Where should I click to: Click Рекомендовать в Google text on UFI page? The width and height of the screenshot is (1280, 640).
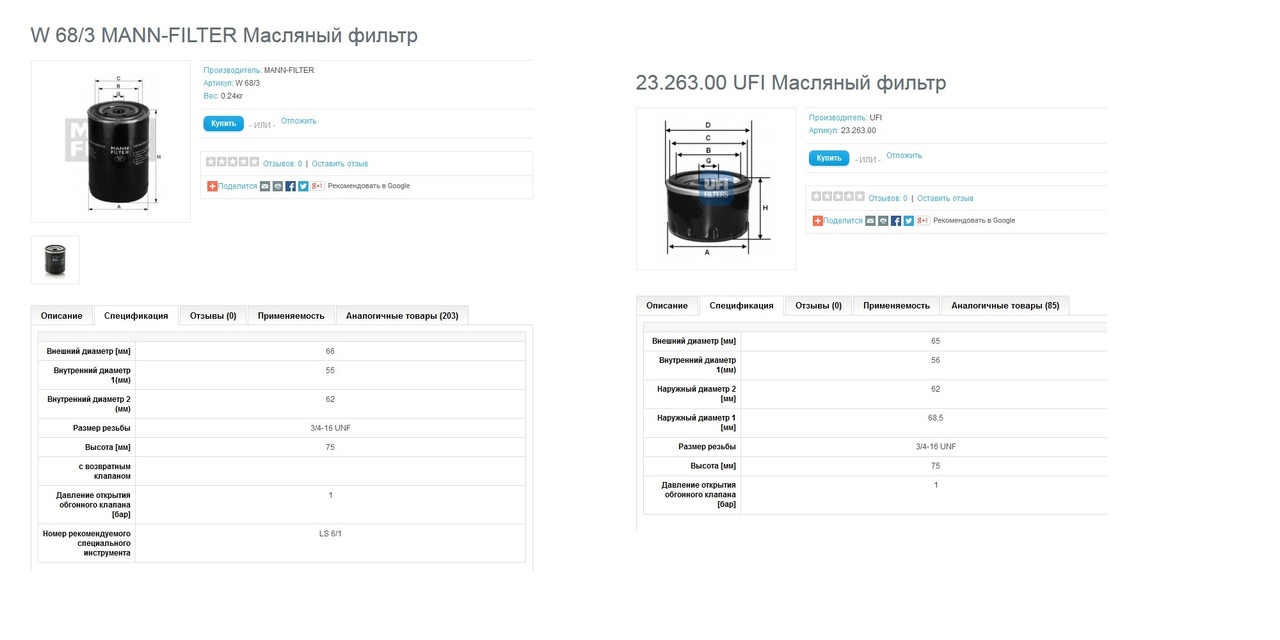(974, 221)
